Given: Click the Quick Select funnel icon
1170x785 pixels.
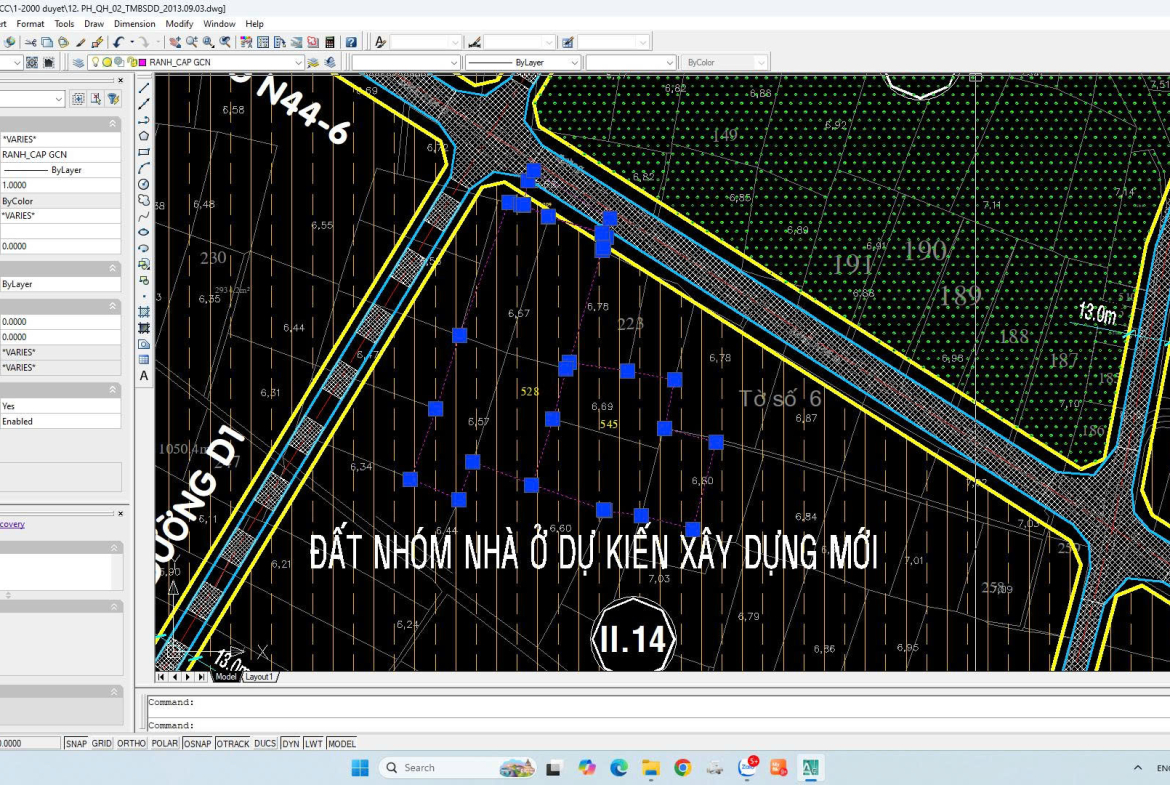Looking at the screenshot, I should click(x=114, y=99).
